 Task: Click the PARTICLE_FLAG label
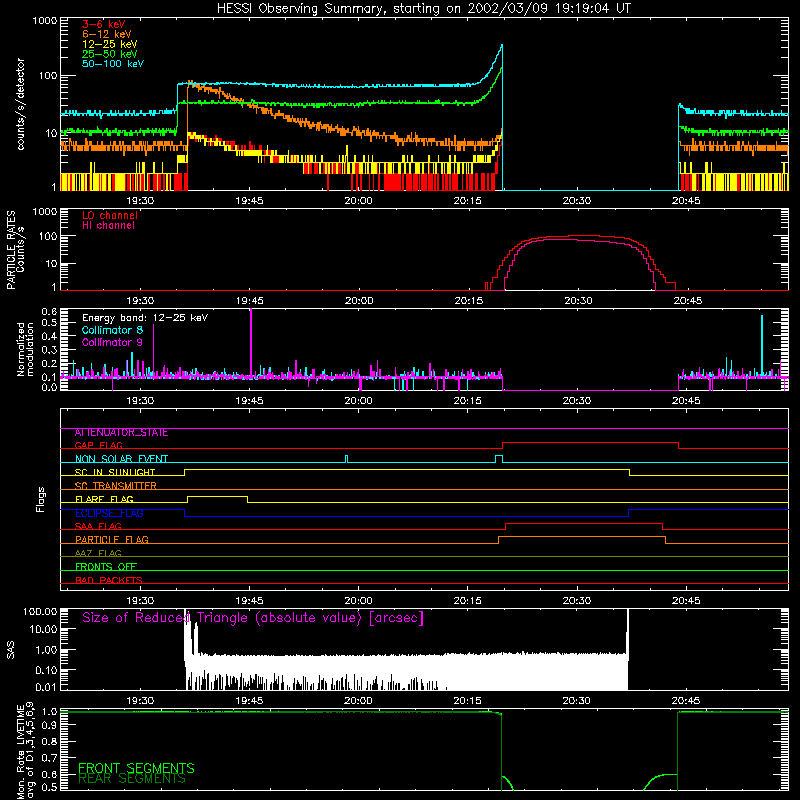(112, 539)
